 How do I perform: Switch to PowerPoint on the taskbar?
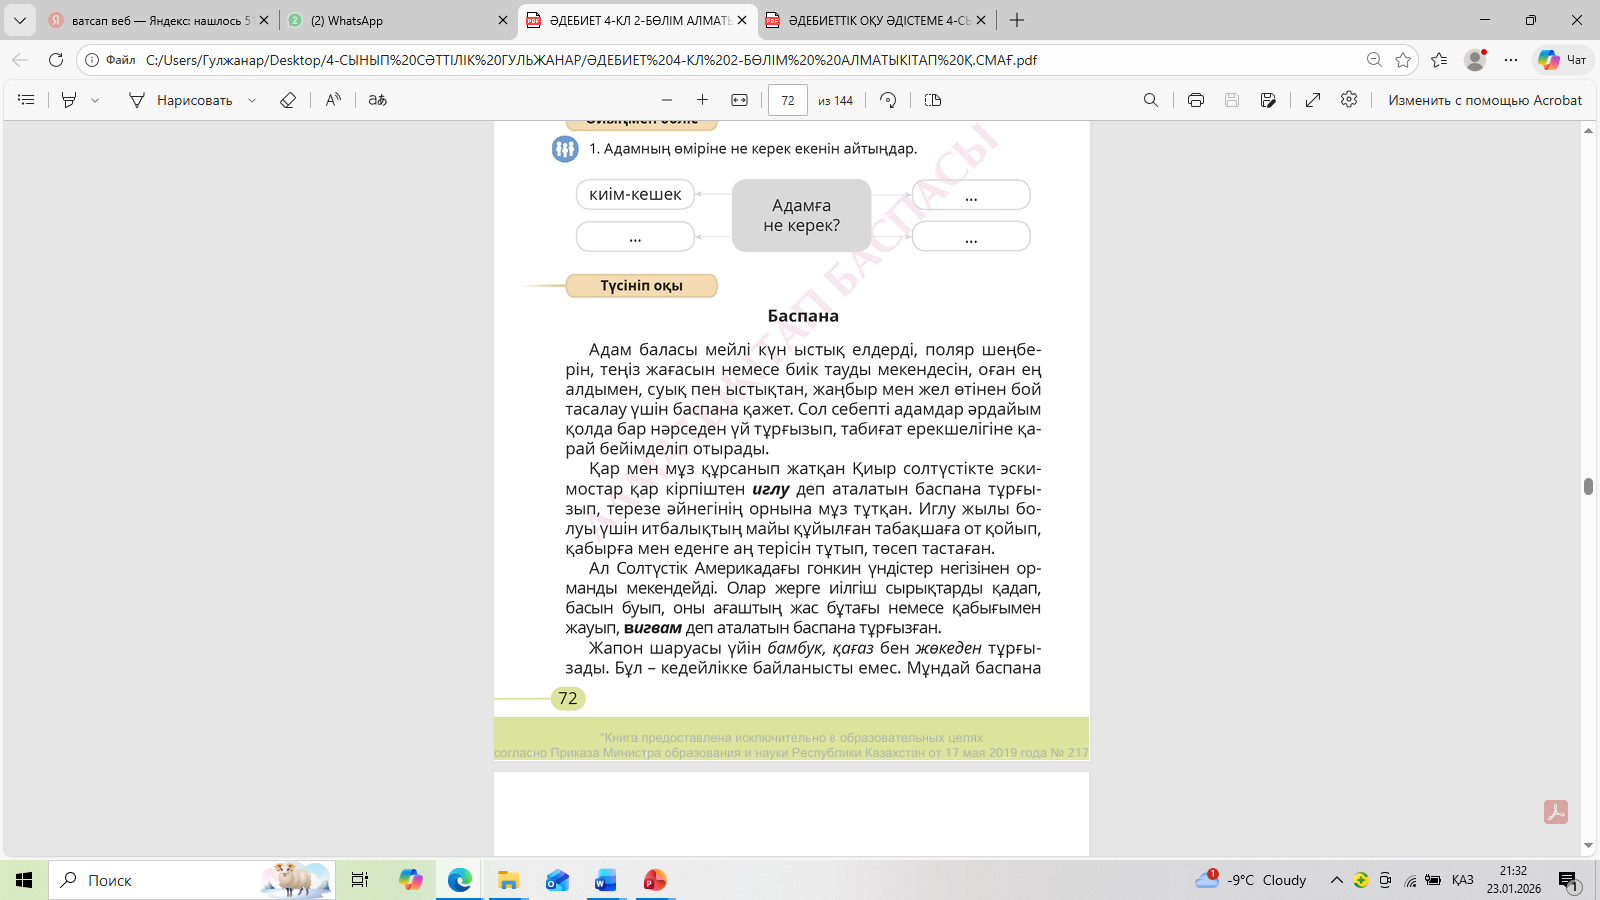tap(655, 880)
